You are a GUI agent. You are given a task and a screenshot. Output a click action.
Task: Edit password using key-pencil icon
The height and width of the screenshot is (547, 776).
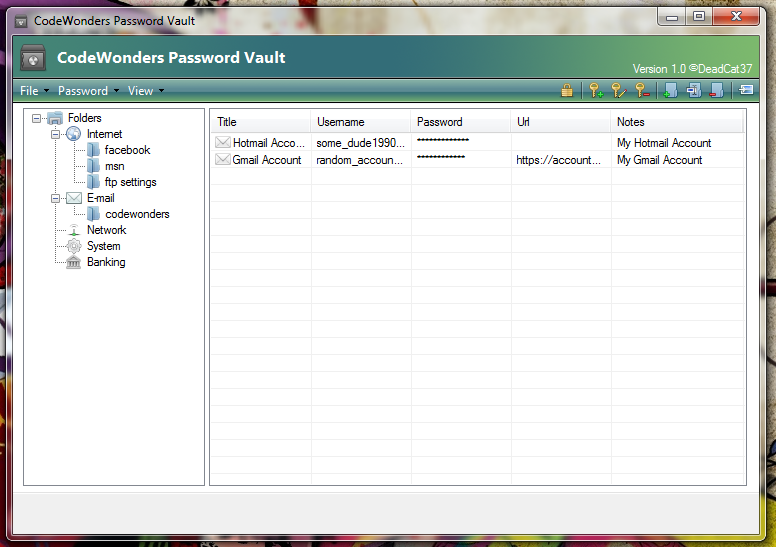coord(619,91)
